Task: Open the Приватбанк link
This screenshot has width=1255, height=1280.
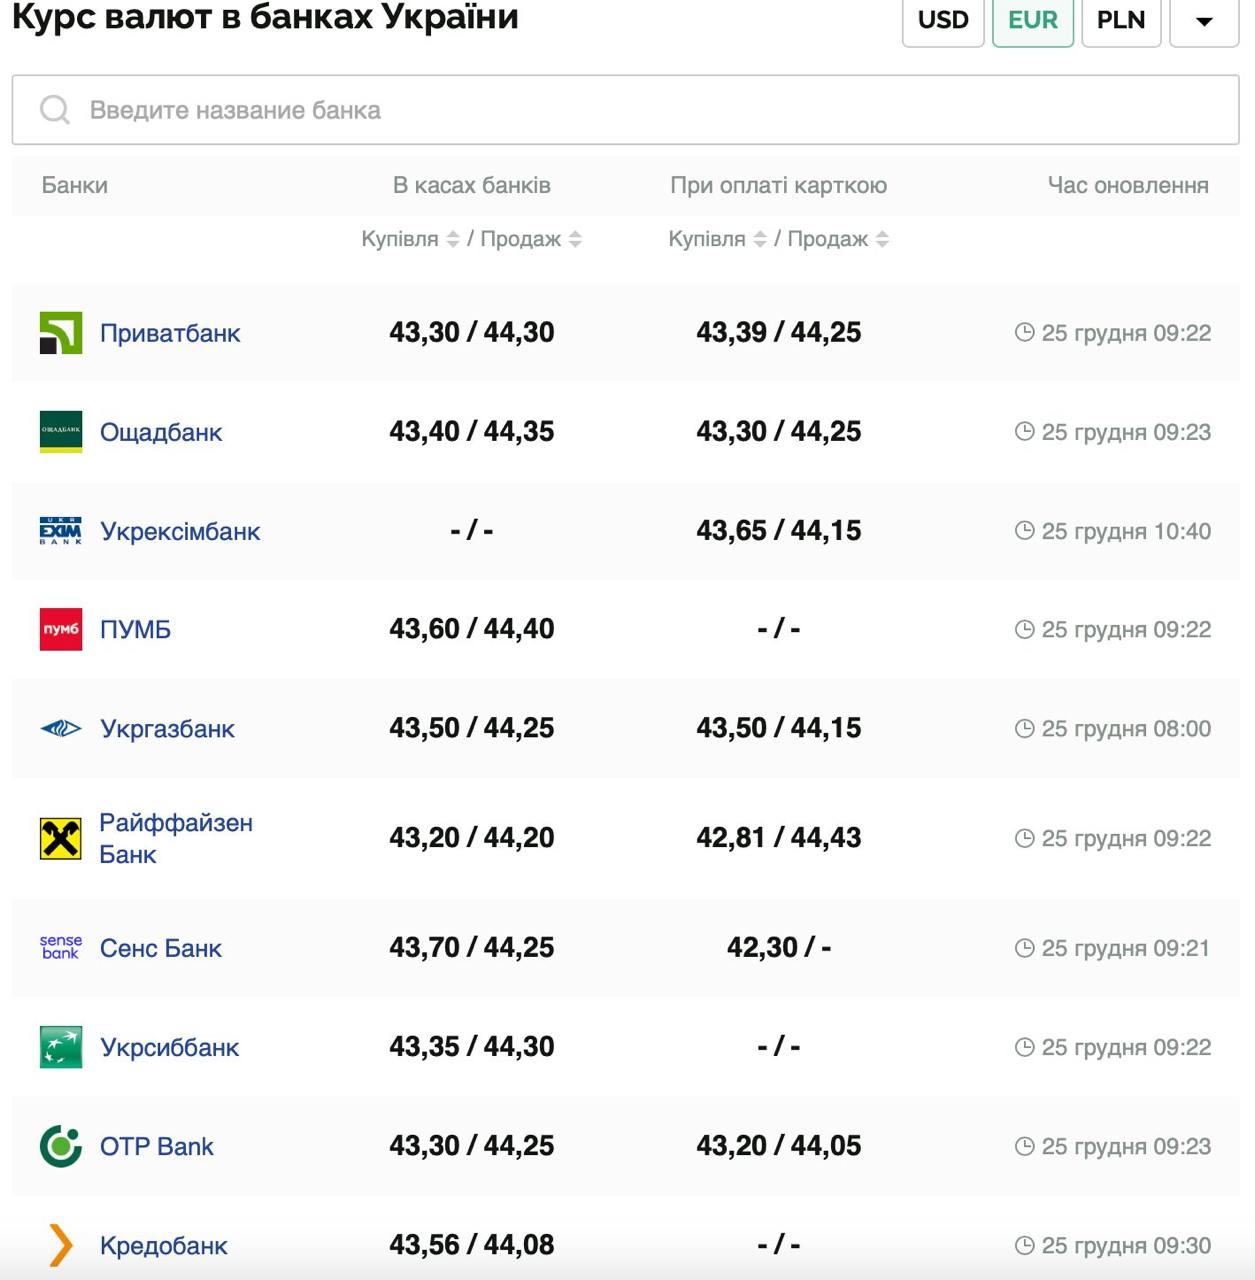Action: [170, 333]
